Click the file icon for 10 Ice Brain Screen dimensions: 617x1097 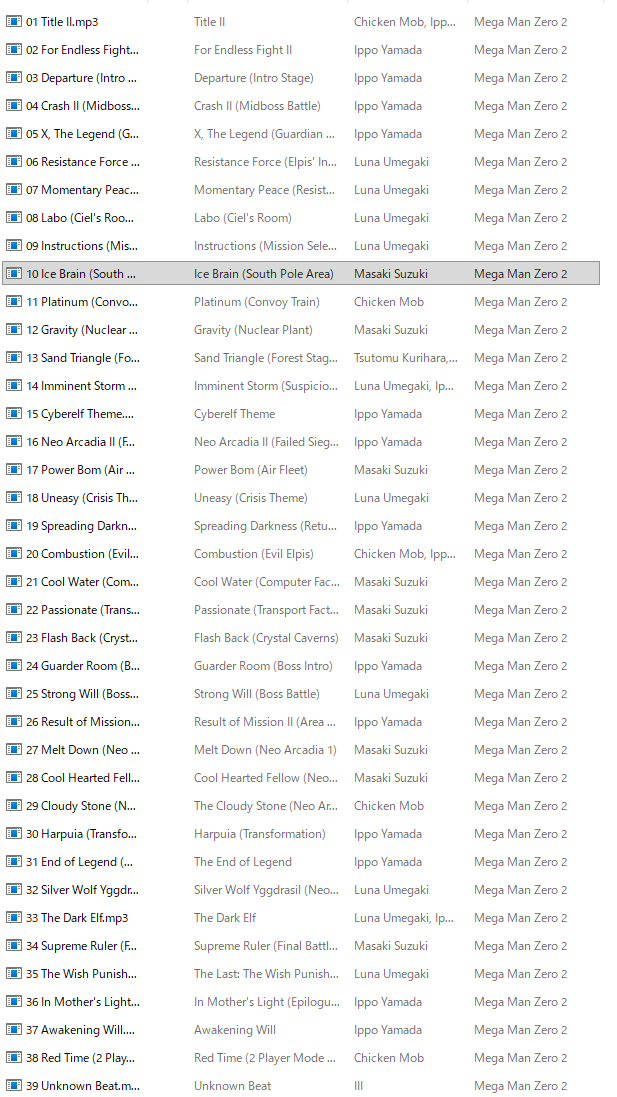tap(13, 274)
